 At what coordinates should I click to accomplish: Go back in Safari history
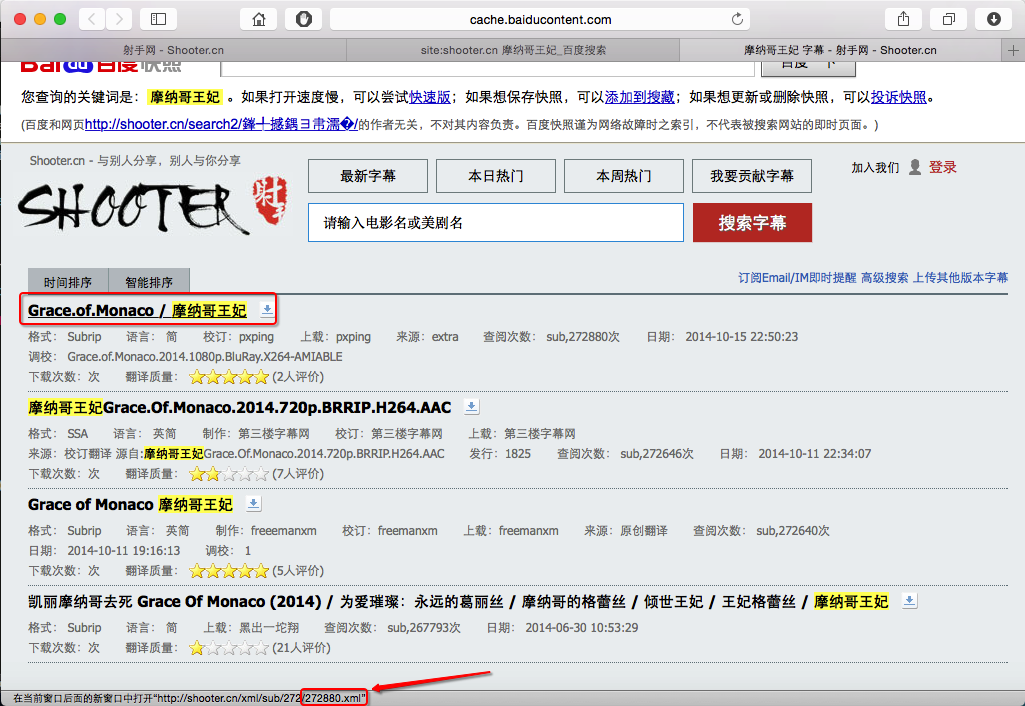92,19
